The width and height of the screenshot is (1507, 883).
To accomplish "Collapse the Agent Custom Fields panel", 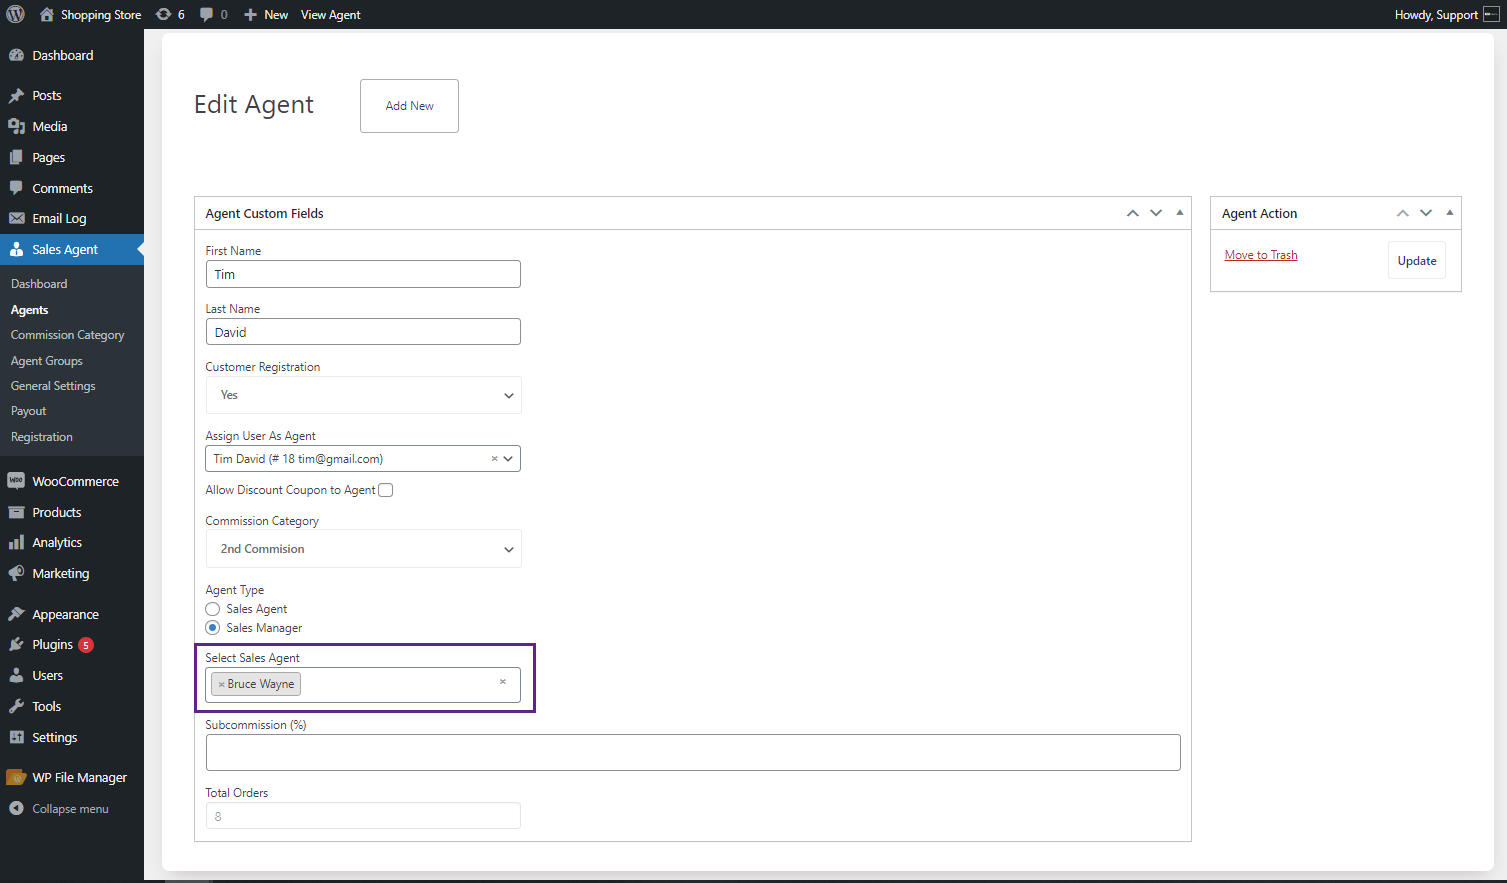I will pyautogui.click(x=1180, y=213).
